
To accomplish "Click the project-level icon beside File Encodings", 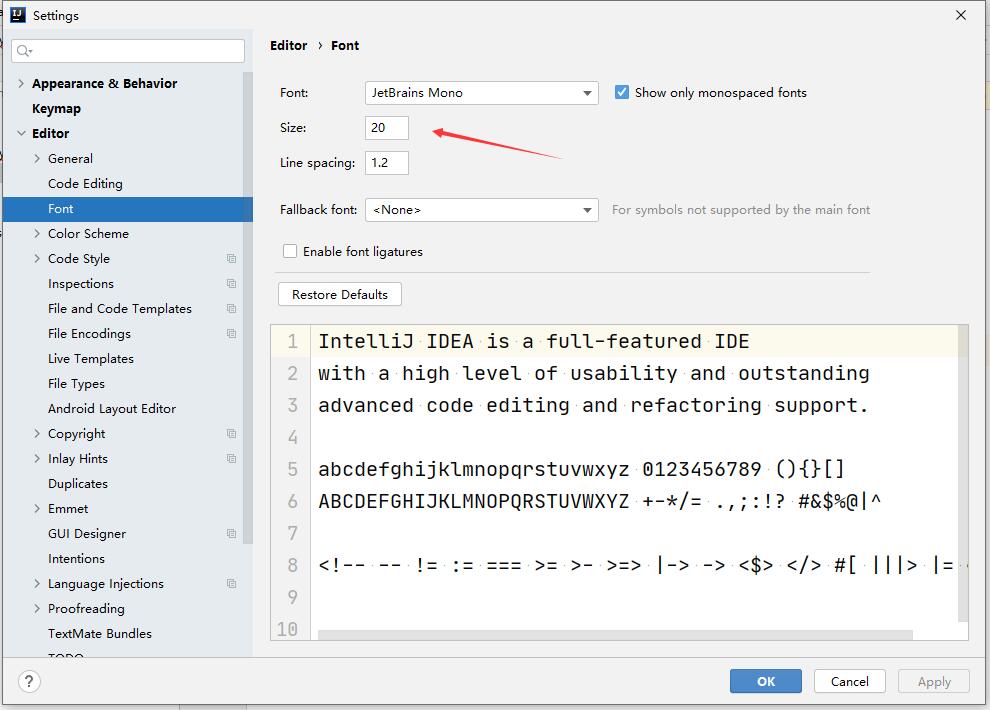I will [x=232, y=334].
